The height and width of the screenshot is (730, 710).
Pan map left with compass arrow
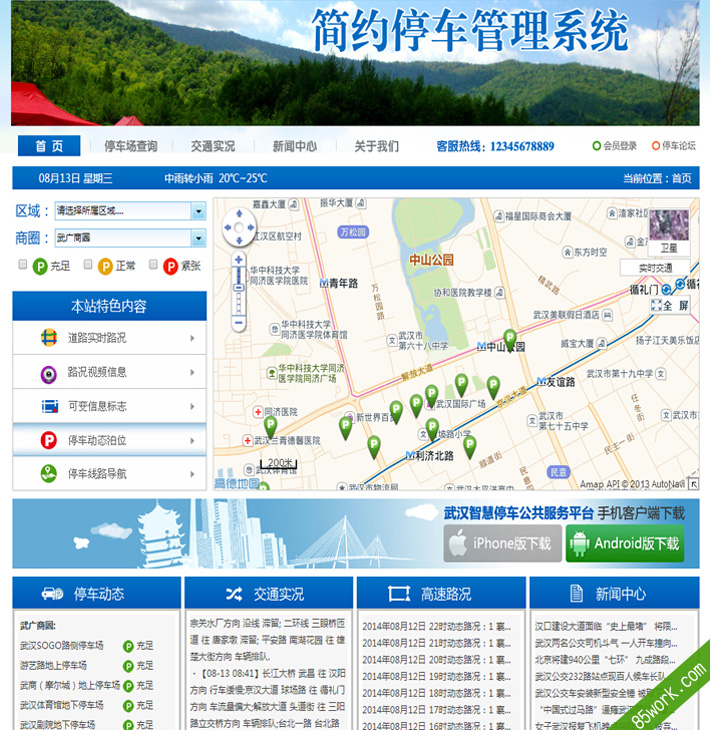pyautogui.click(x=227, y=228)
